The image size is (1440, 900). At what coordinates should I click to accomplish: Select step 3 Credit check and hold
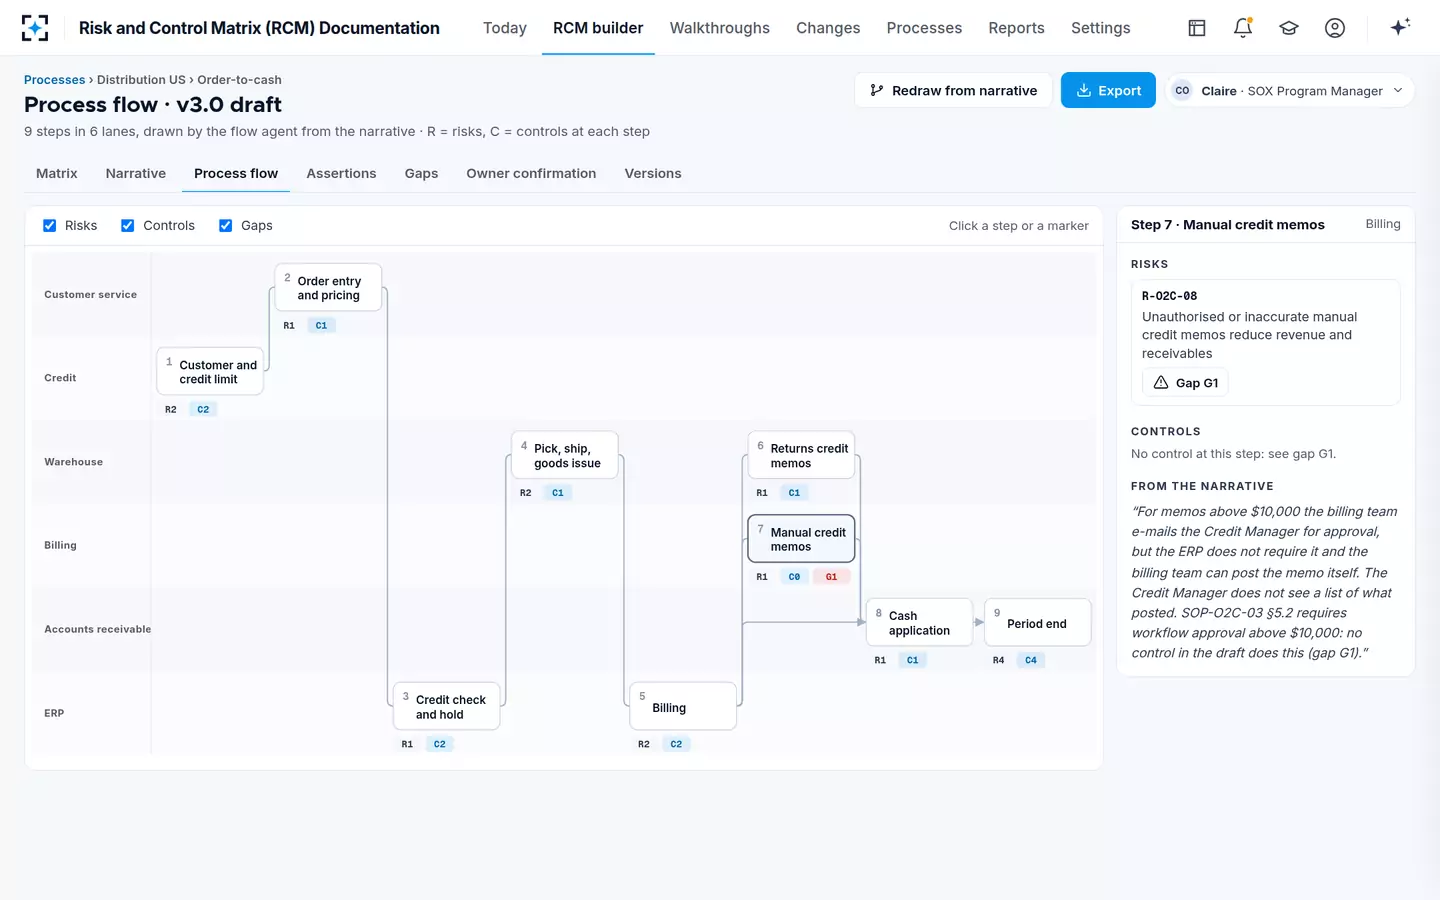446,706
